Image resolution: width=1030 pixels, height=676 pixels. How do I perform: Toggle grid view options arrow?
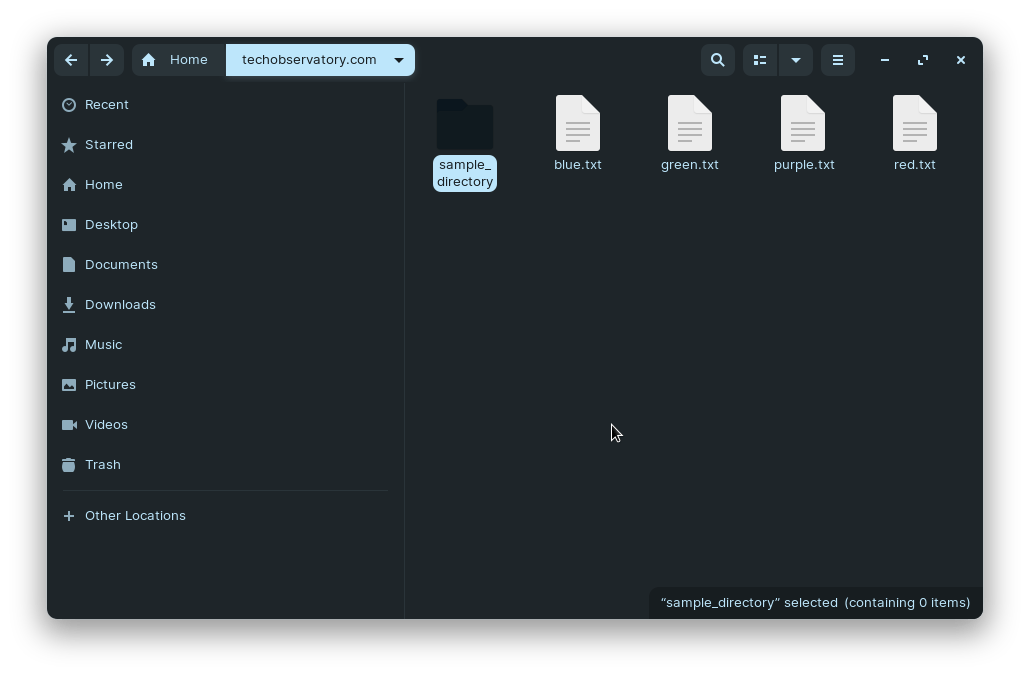[796, 60]
